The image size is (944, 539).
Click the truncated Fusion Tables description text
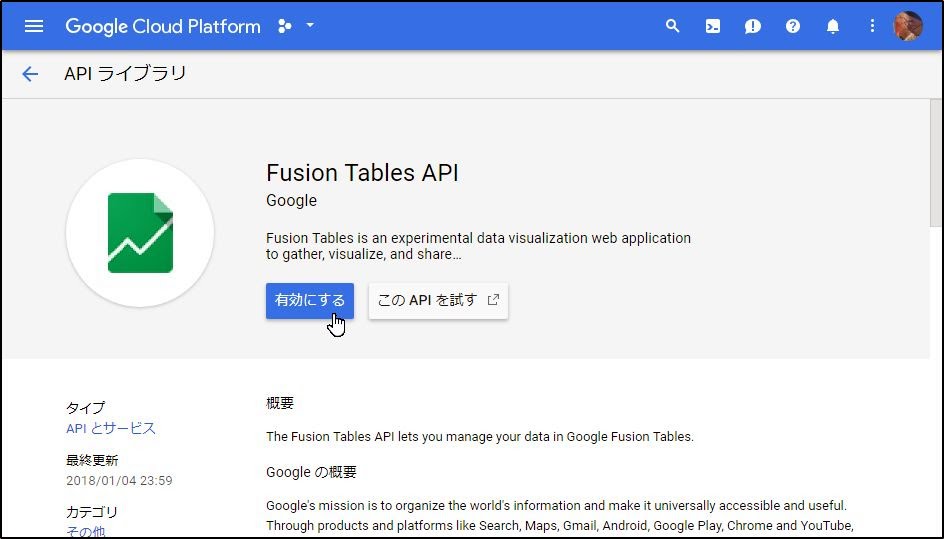(x=478, y=246)
